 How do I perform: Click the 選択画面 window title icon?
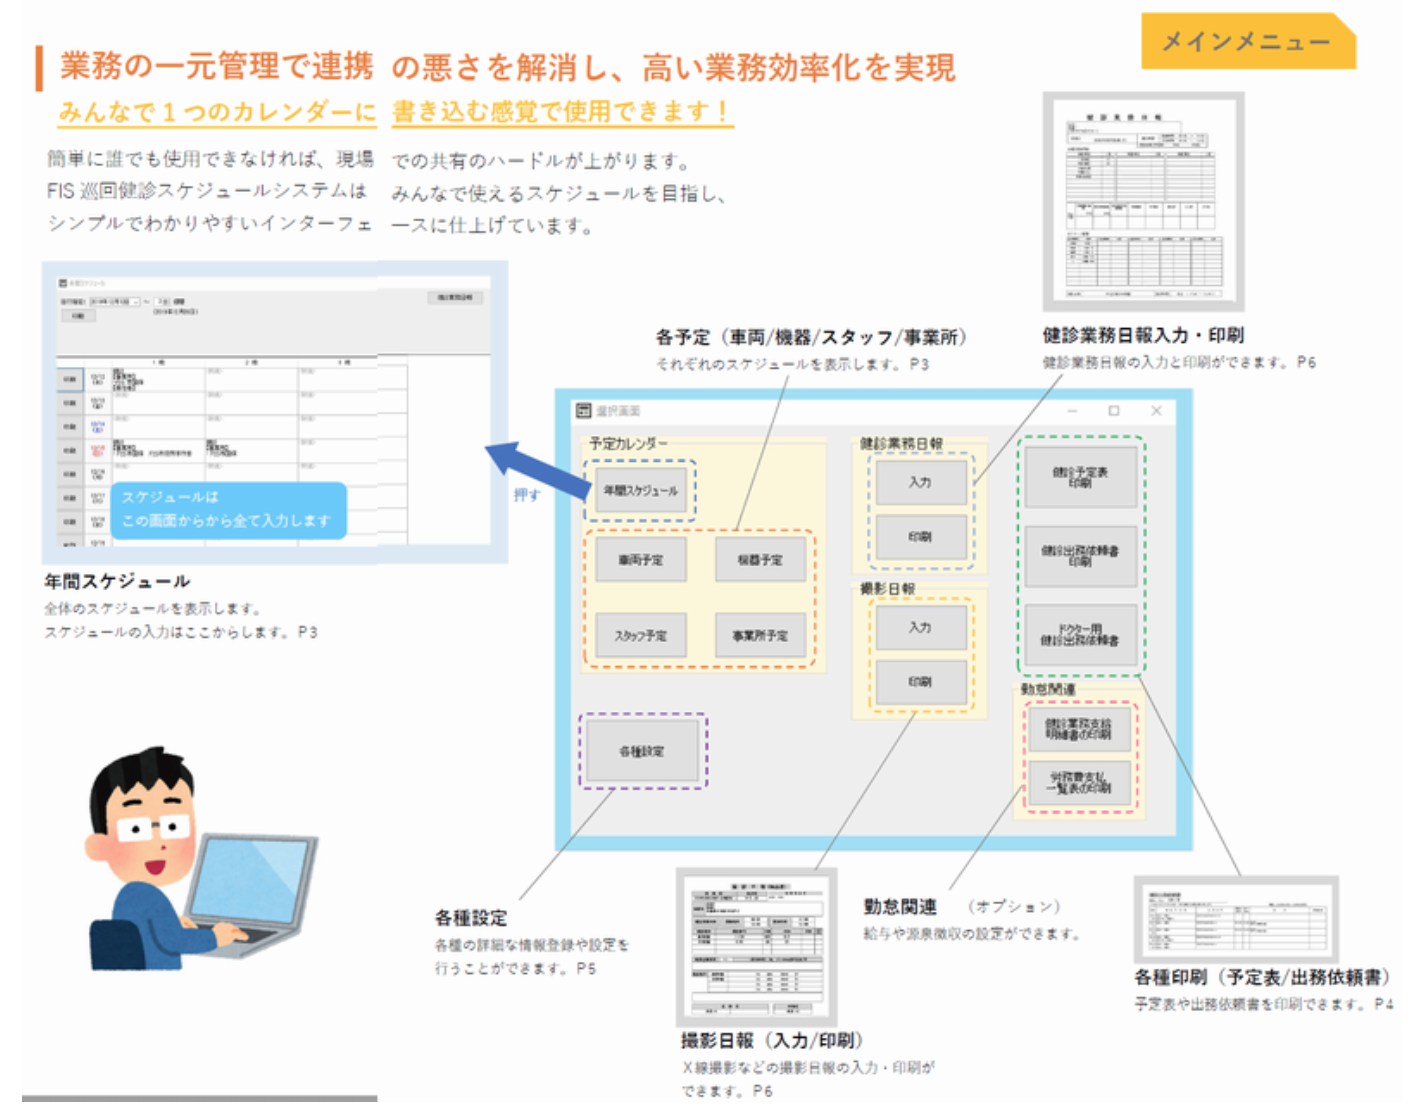coord(583,411)
